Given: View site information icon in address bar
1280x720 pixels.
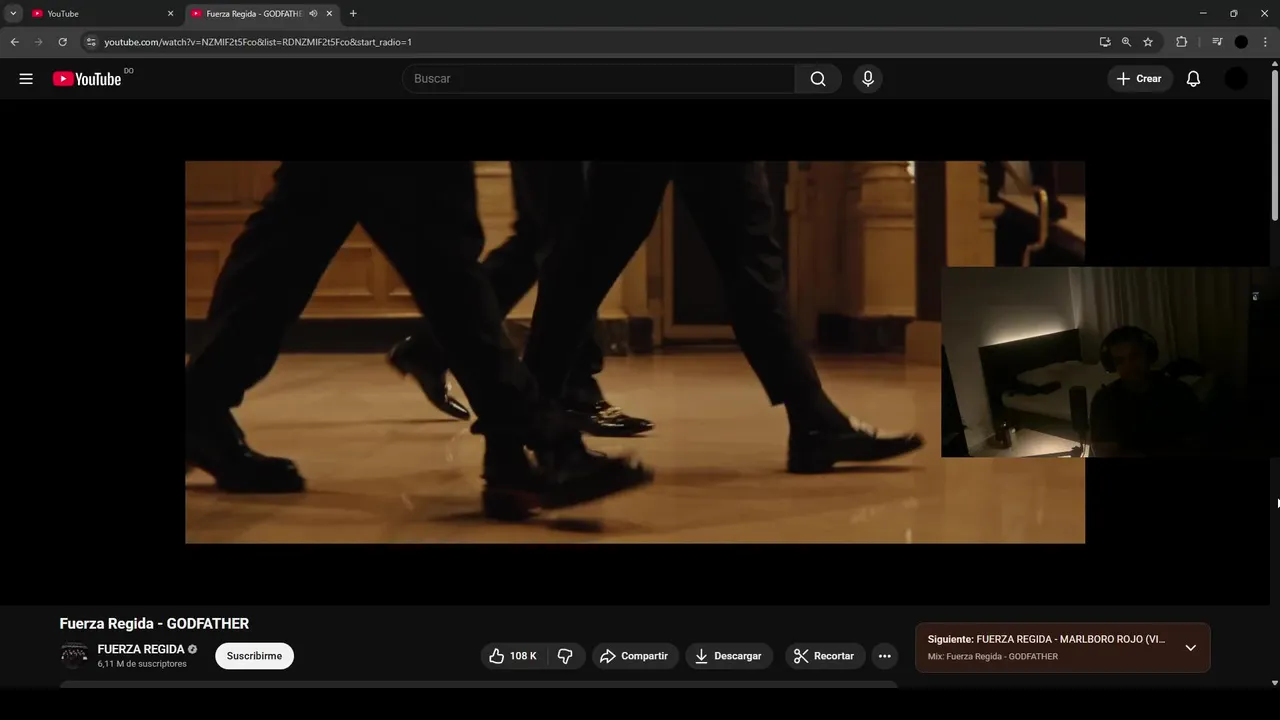Looking at the screenshot, I should (91, 42).
